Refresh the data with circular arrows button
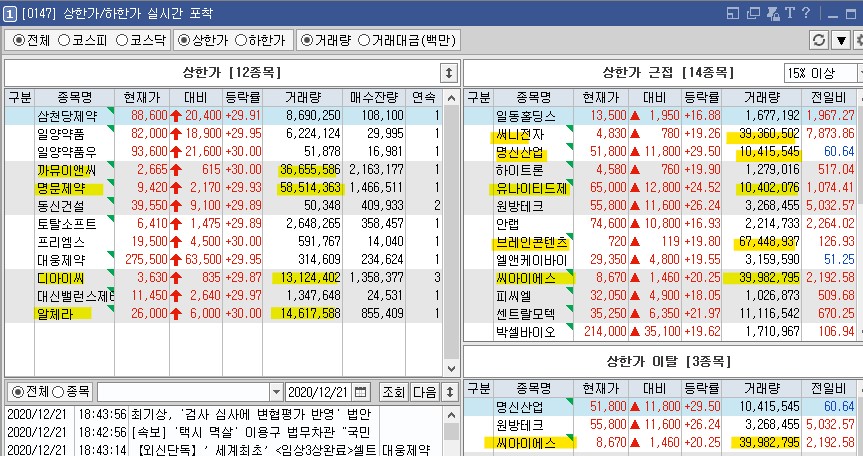This screenshot has width=863, height=456. point(819,40)
